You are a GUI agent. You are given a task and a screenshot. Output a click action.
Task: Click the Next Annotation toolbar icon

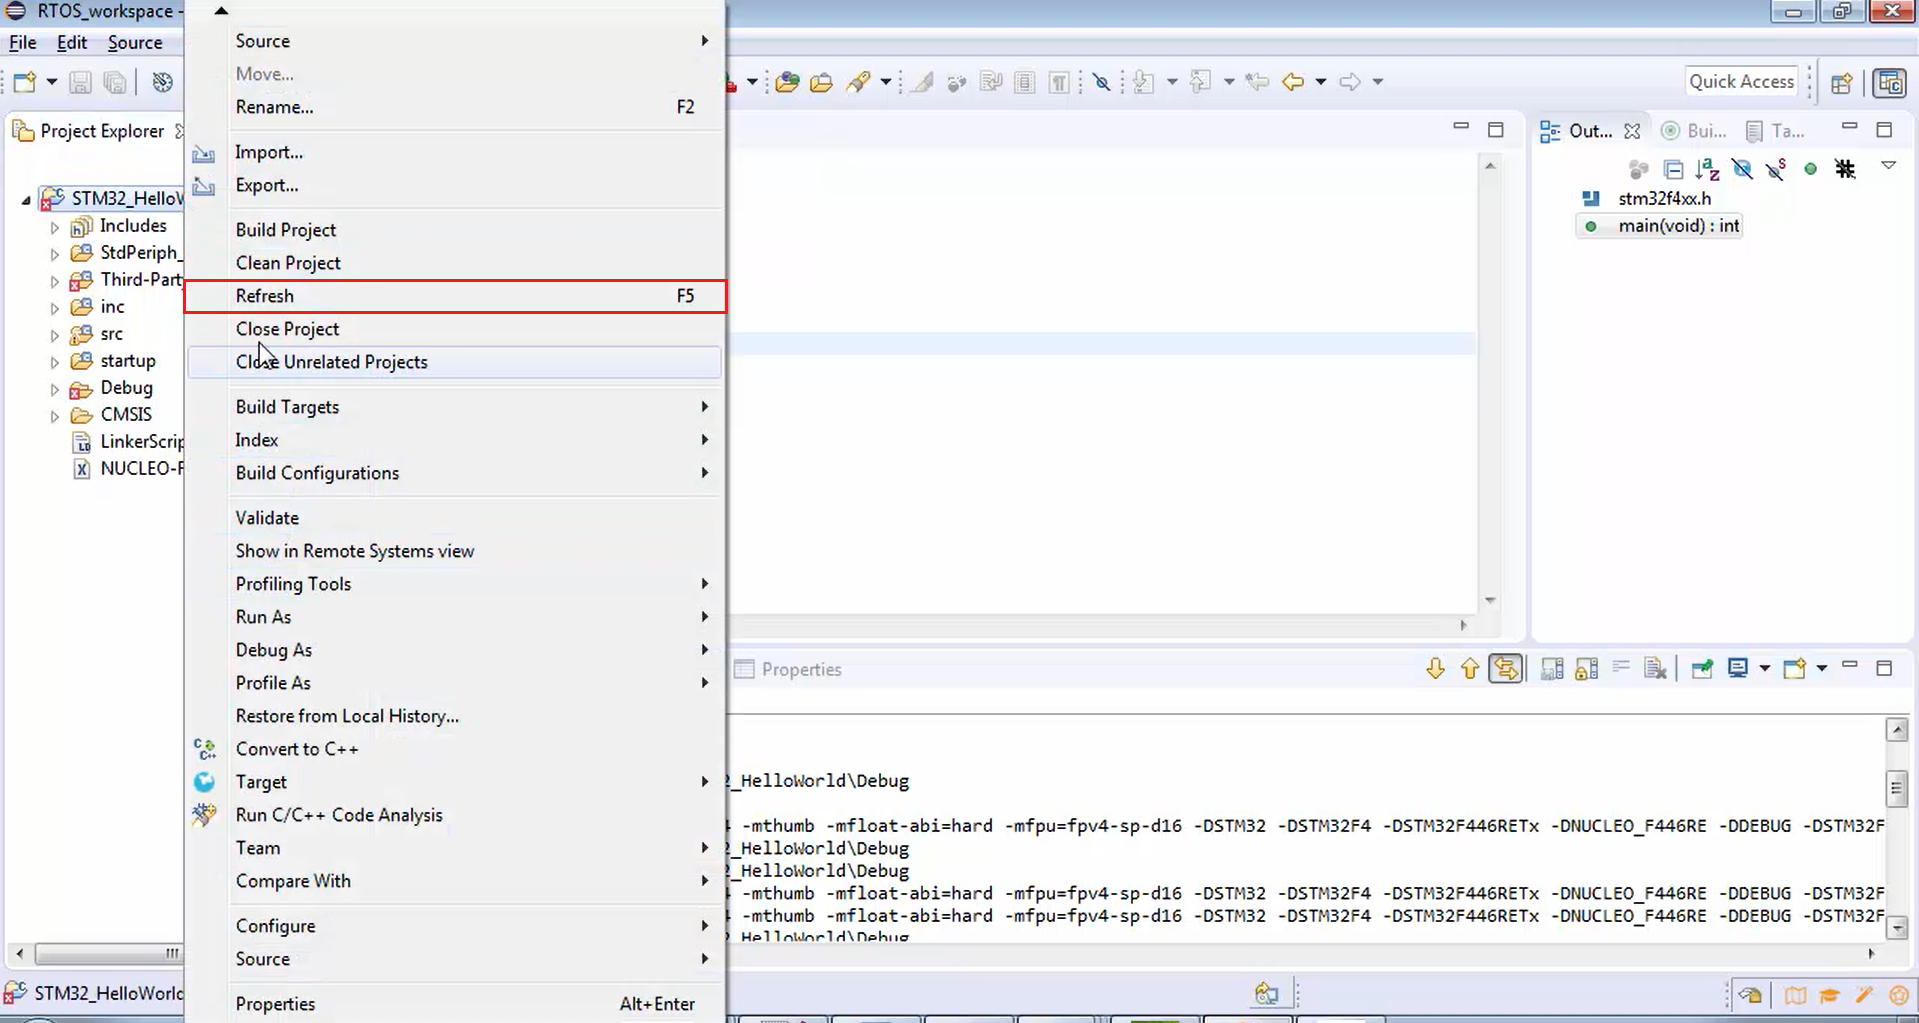coord(1144,82)
